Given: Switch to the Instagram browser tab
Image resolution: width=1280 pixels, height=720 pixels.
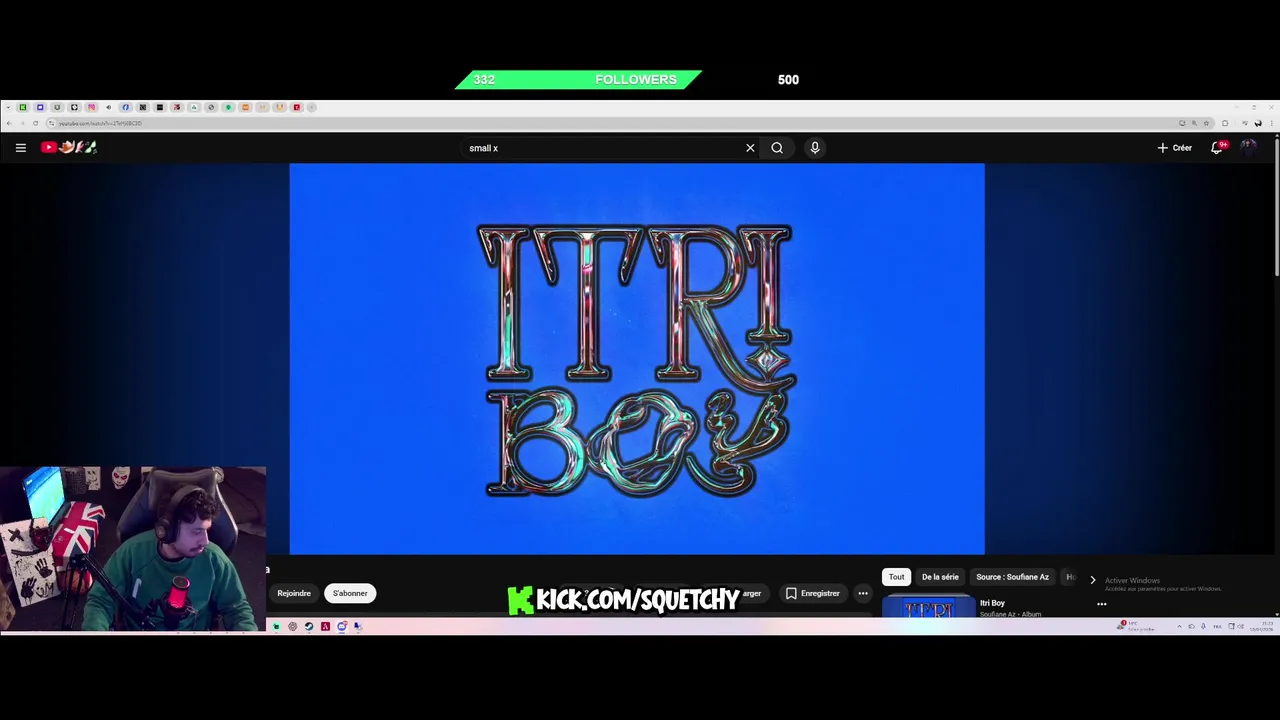Looking at the screenshot, I should click(92, 107).
